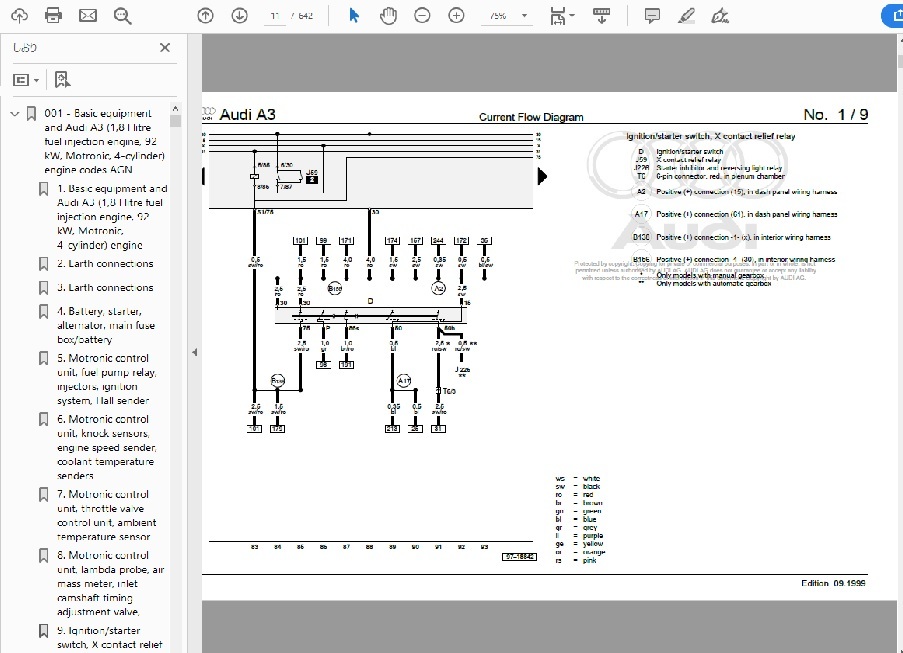
Task: Click bookmark icon beside 2. Earth connections
Action: [x=43, y=264]
